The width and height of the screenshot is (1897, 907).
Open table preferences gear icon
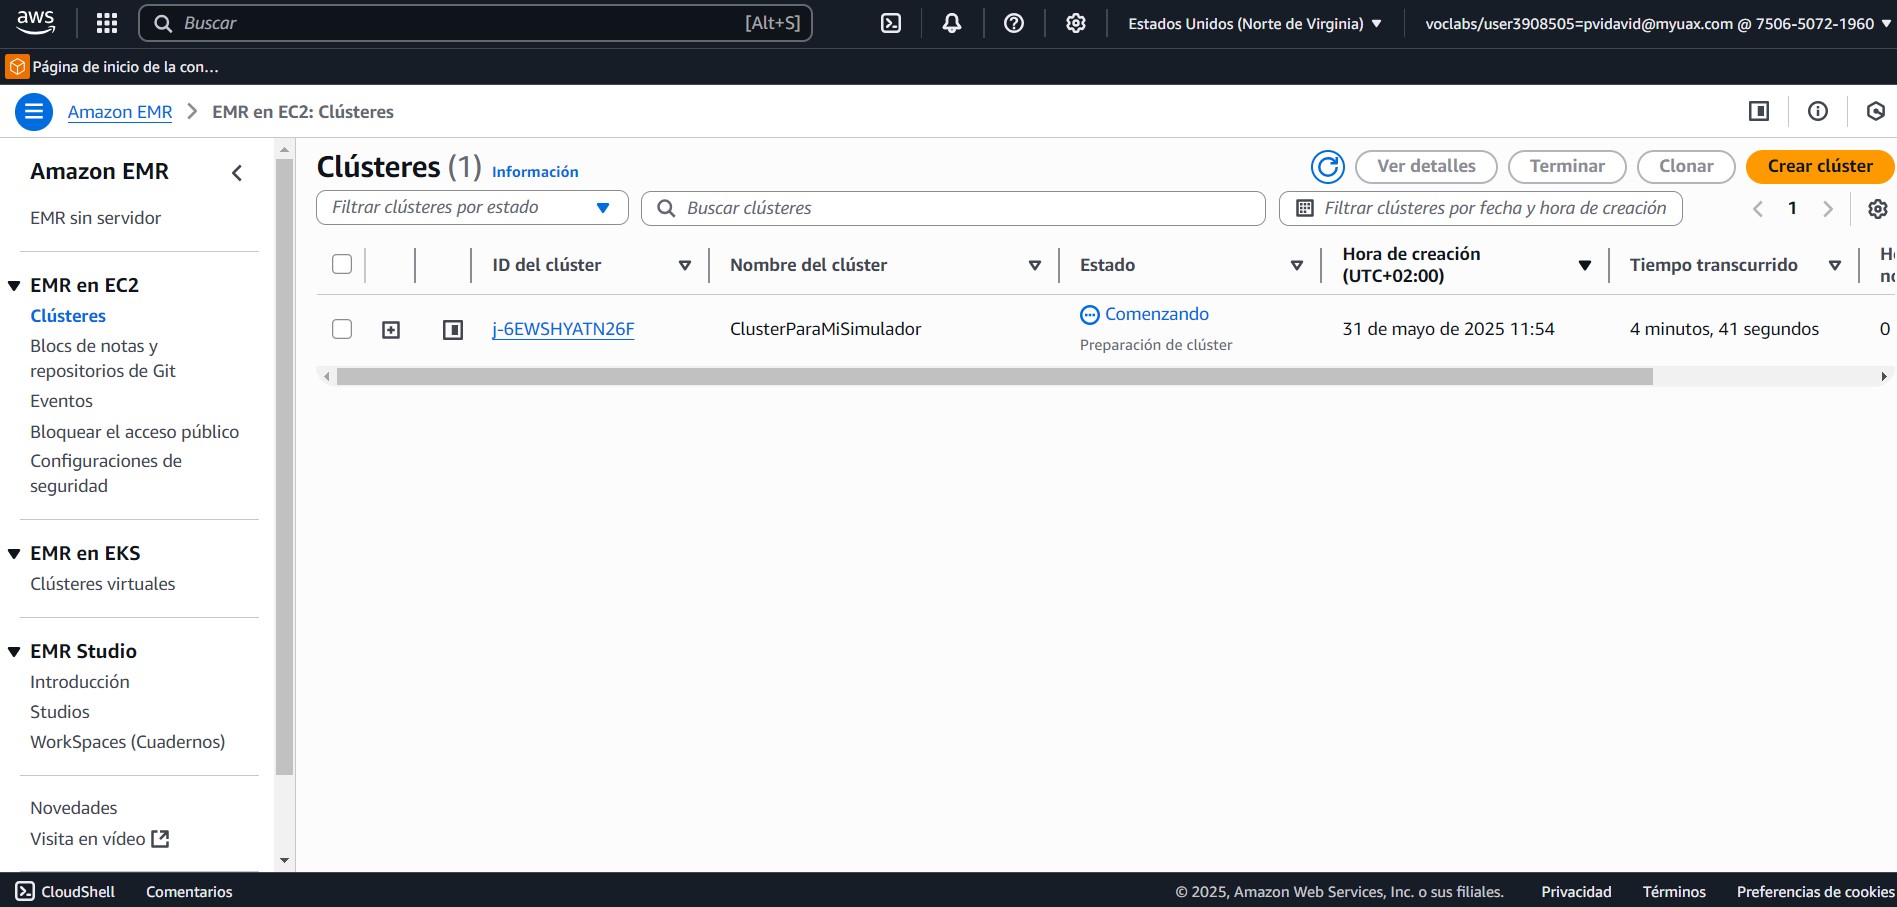1878,208
